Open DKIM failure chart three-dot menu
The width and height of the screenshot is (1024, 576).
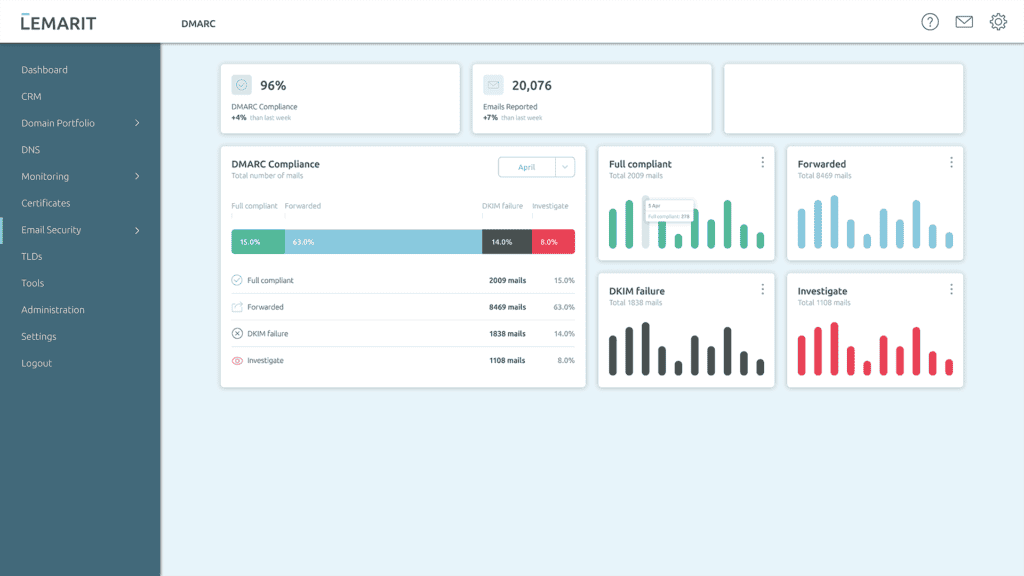point(763,289)
